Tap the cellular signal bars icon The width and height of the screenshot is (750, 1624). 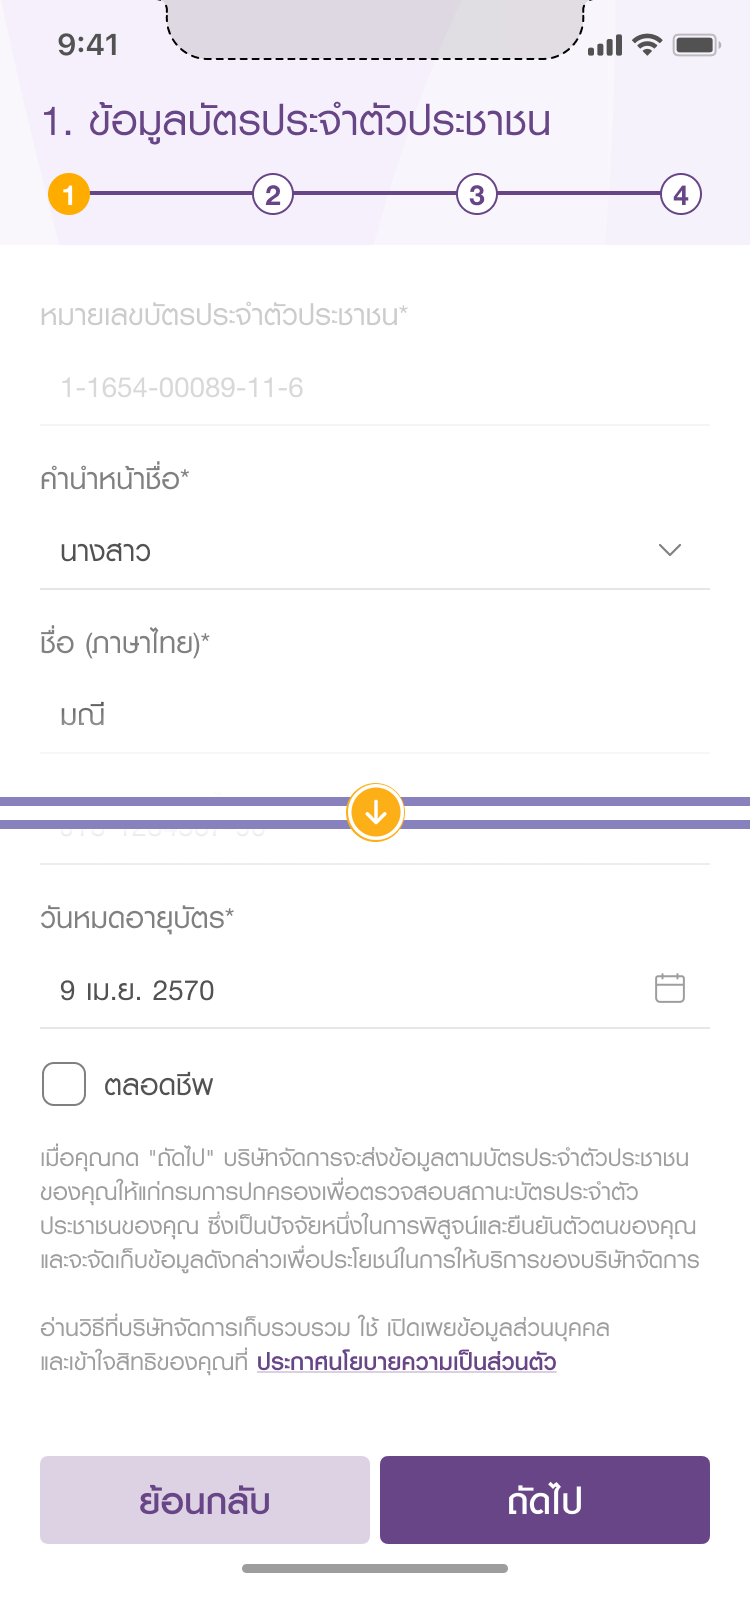tap(605, 45)
